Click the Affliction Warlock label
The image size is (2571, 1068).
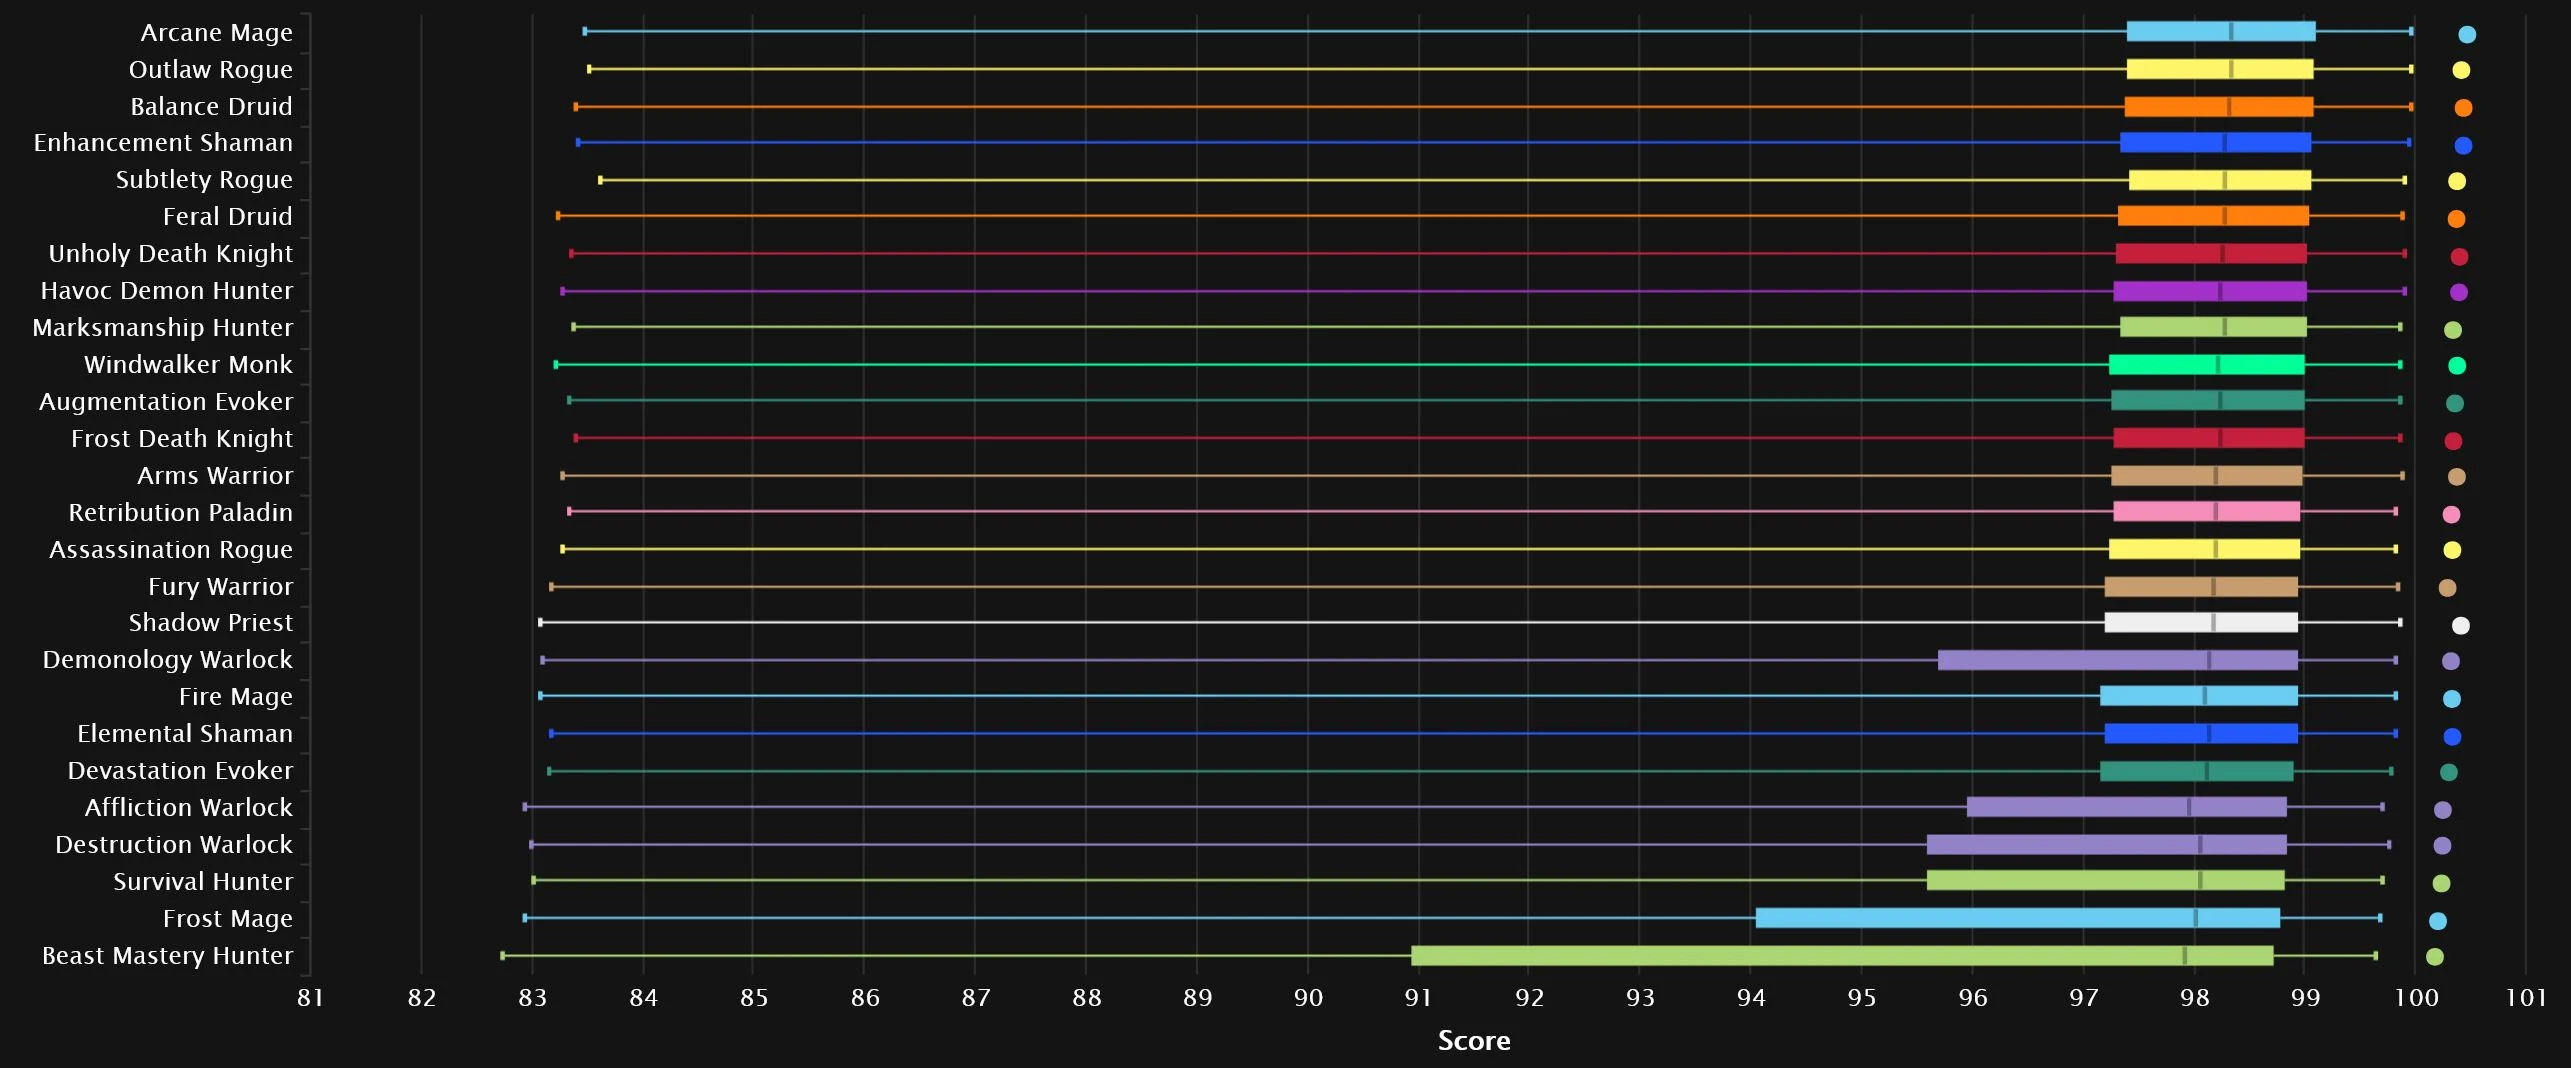189,808
